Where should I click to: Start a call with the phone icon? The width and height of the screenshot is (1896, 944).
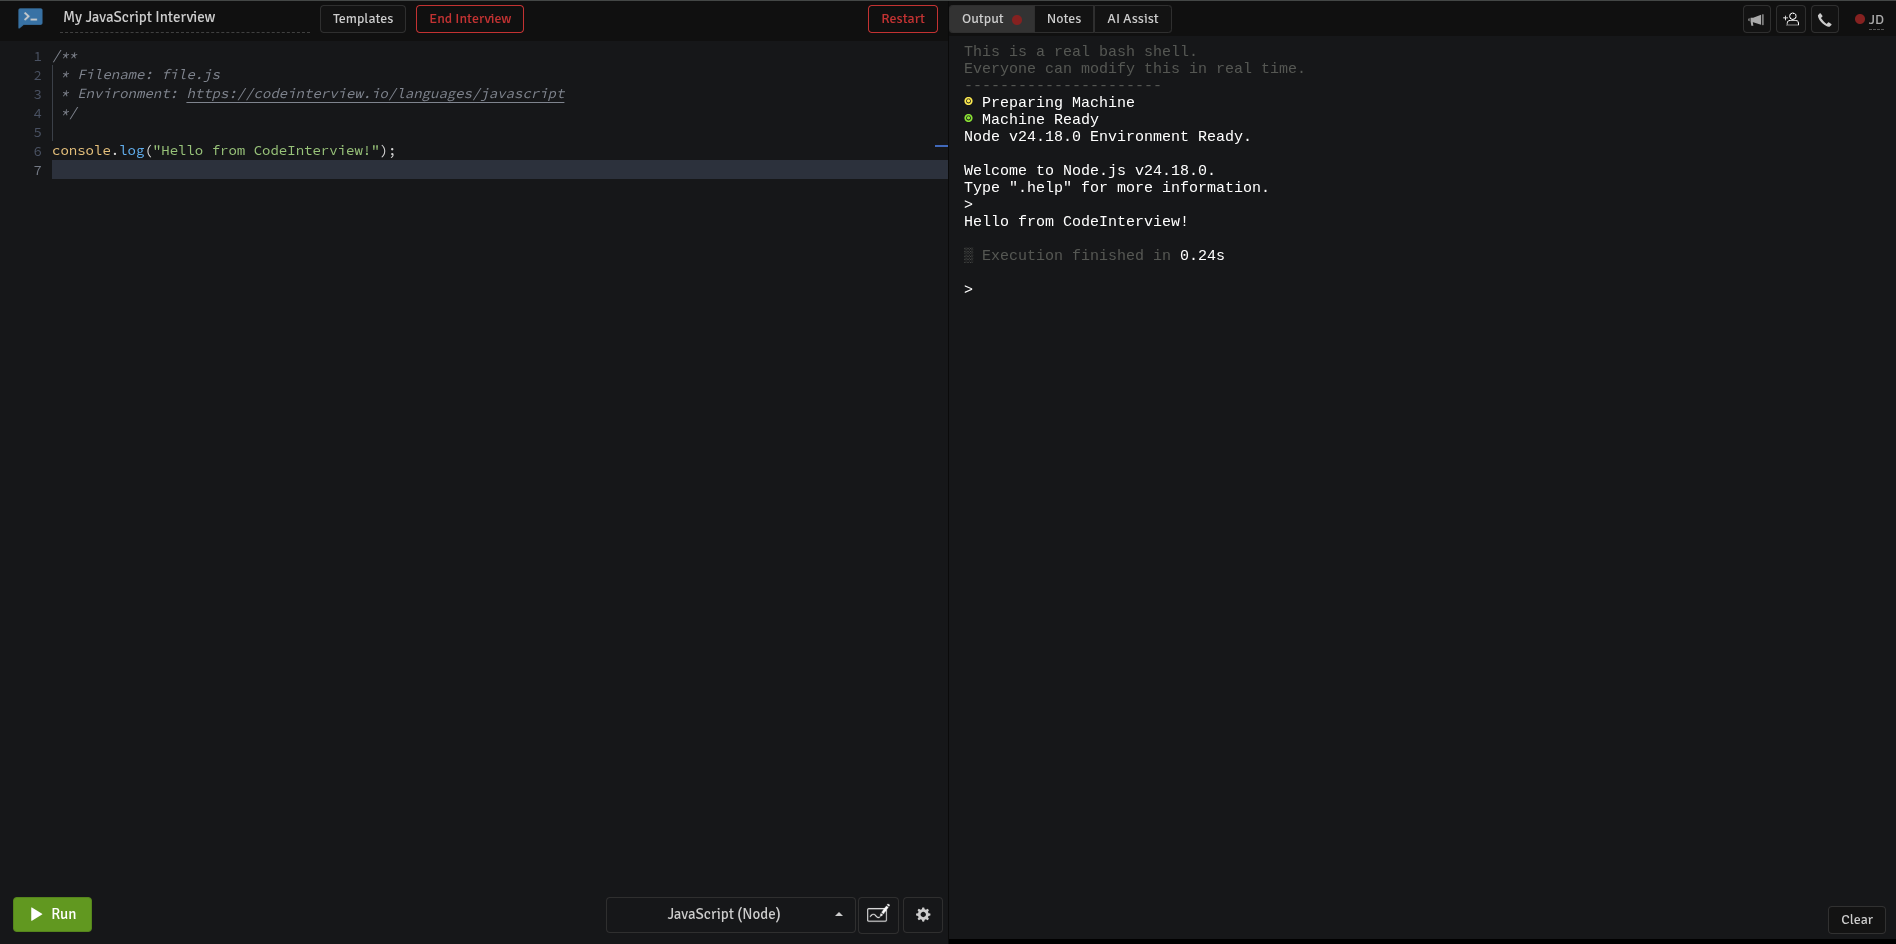click(1825, 19)
